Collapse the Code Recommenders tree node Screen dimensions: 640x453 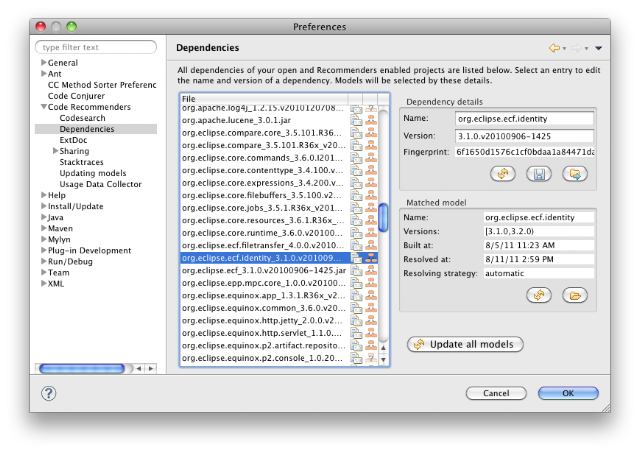pyautogui.click(x=43, y=107)
